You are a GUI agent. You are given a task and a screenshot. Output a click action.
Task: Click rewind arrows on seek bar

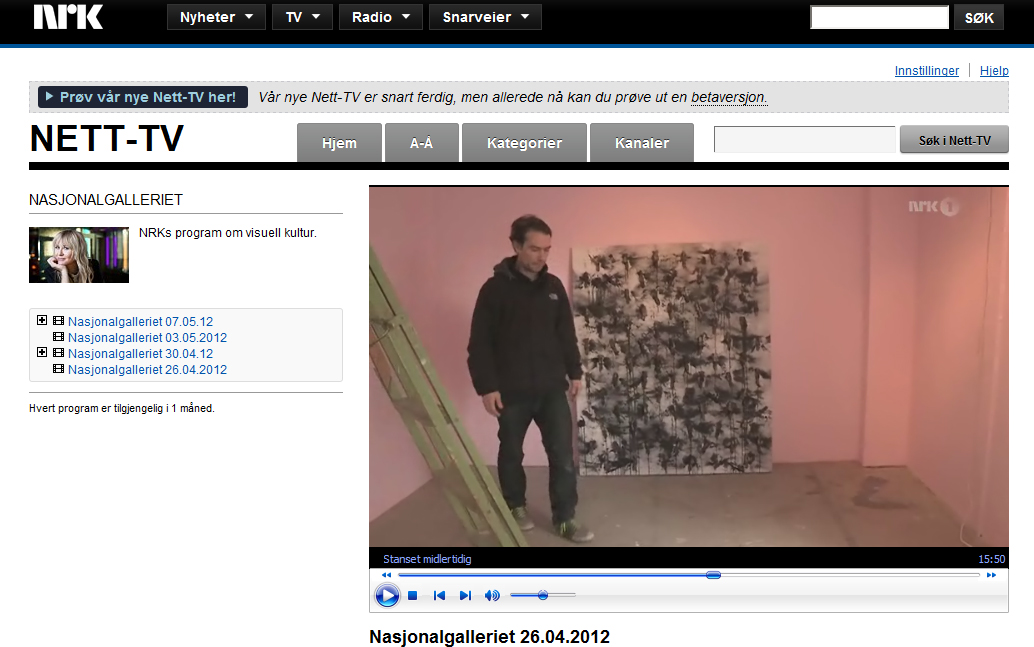point(386,575)
